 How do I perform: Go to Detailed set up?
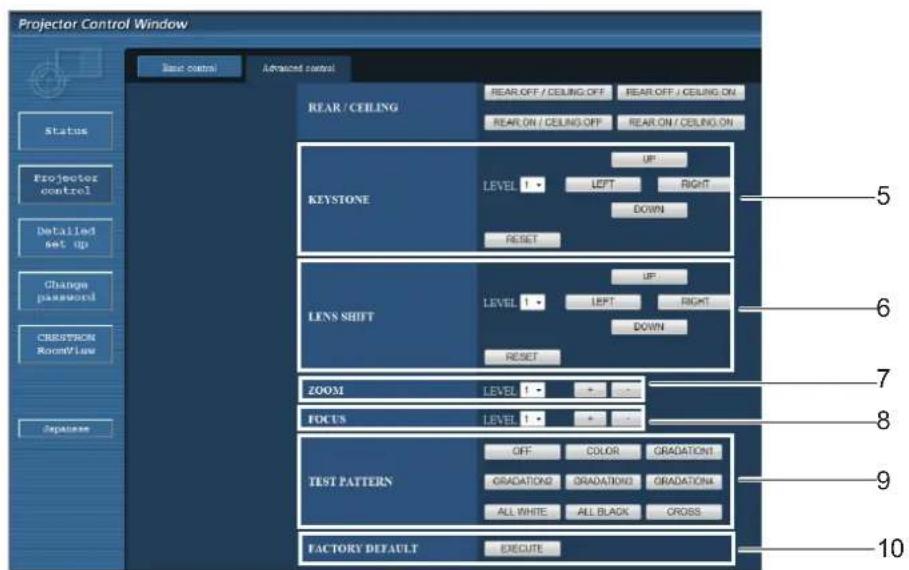tap(66, 238)
